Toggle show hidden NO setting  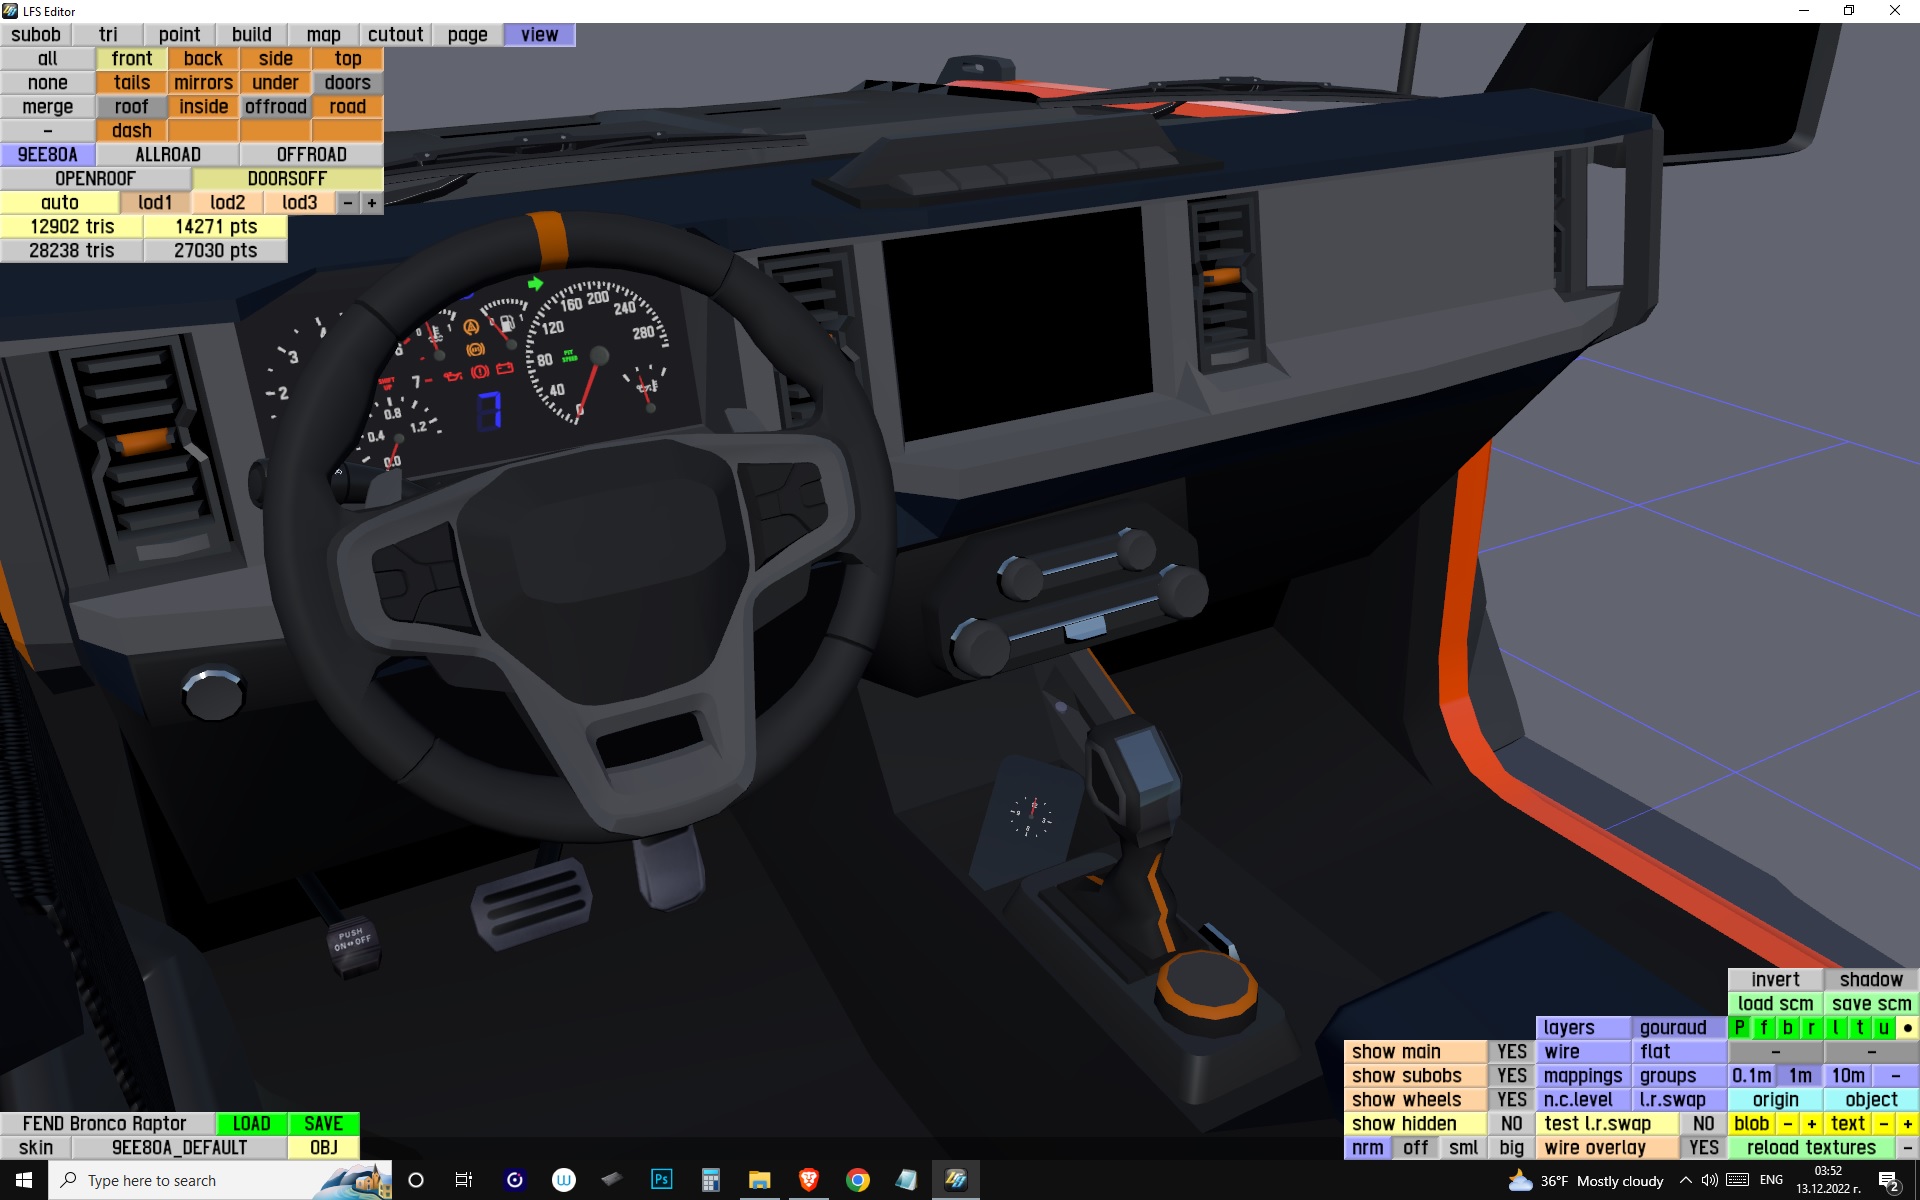[1511, 1124]
